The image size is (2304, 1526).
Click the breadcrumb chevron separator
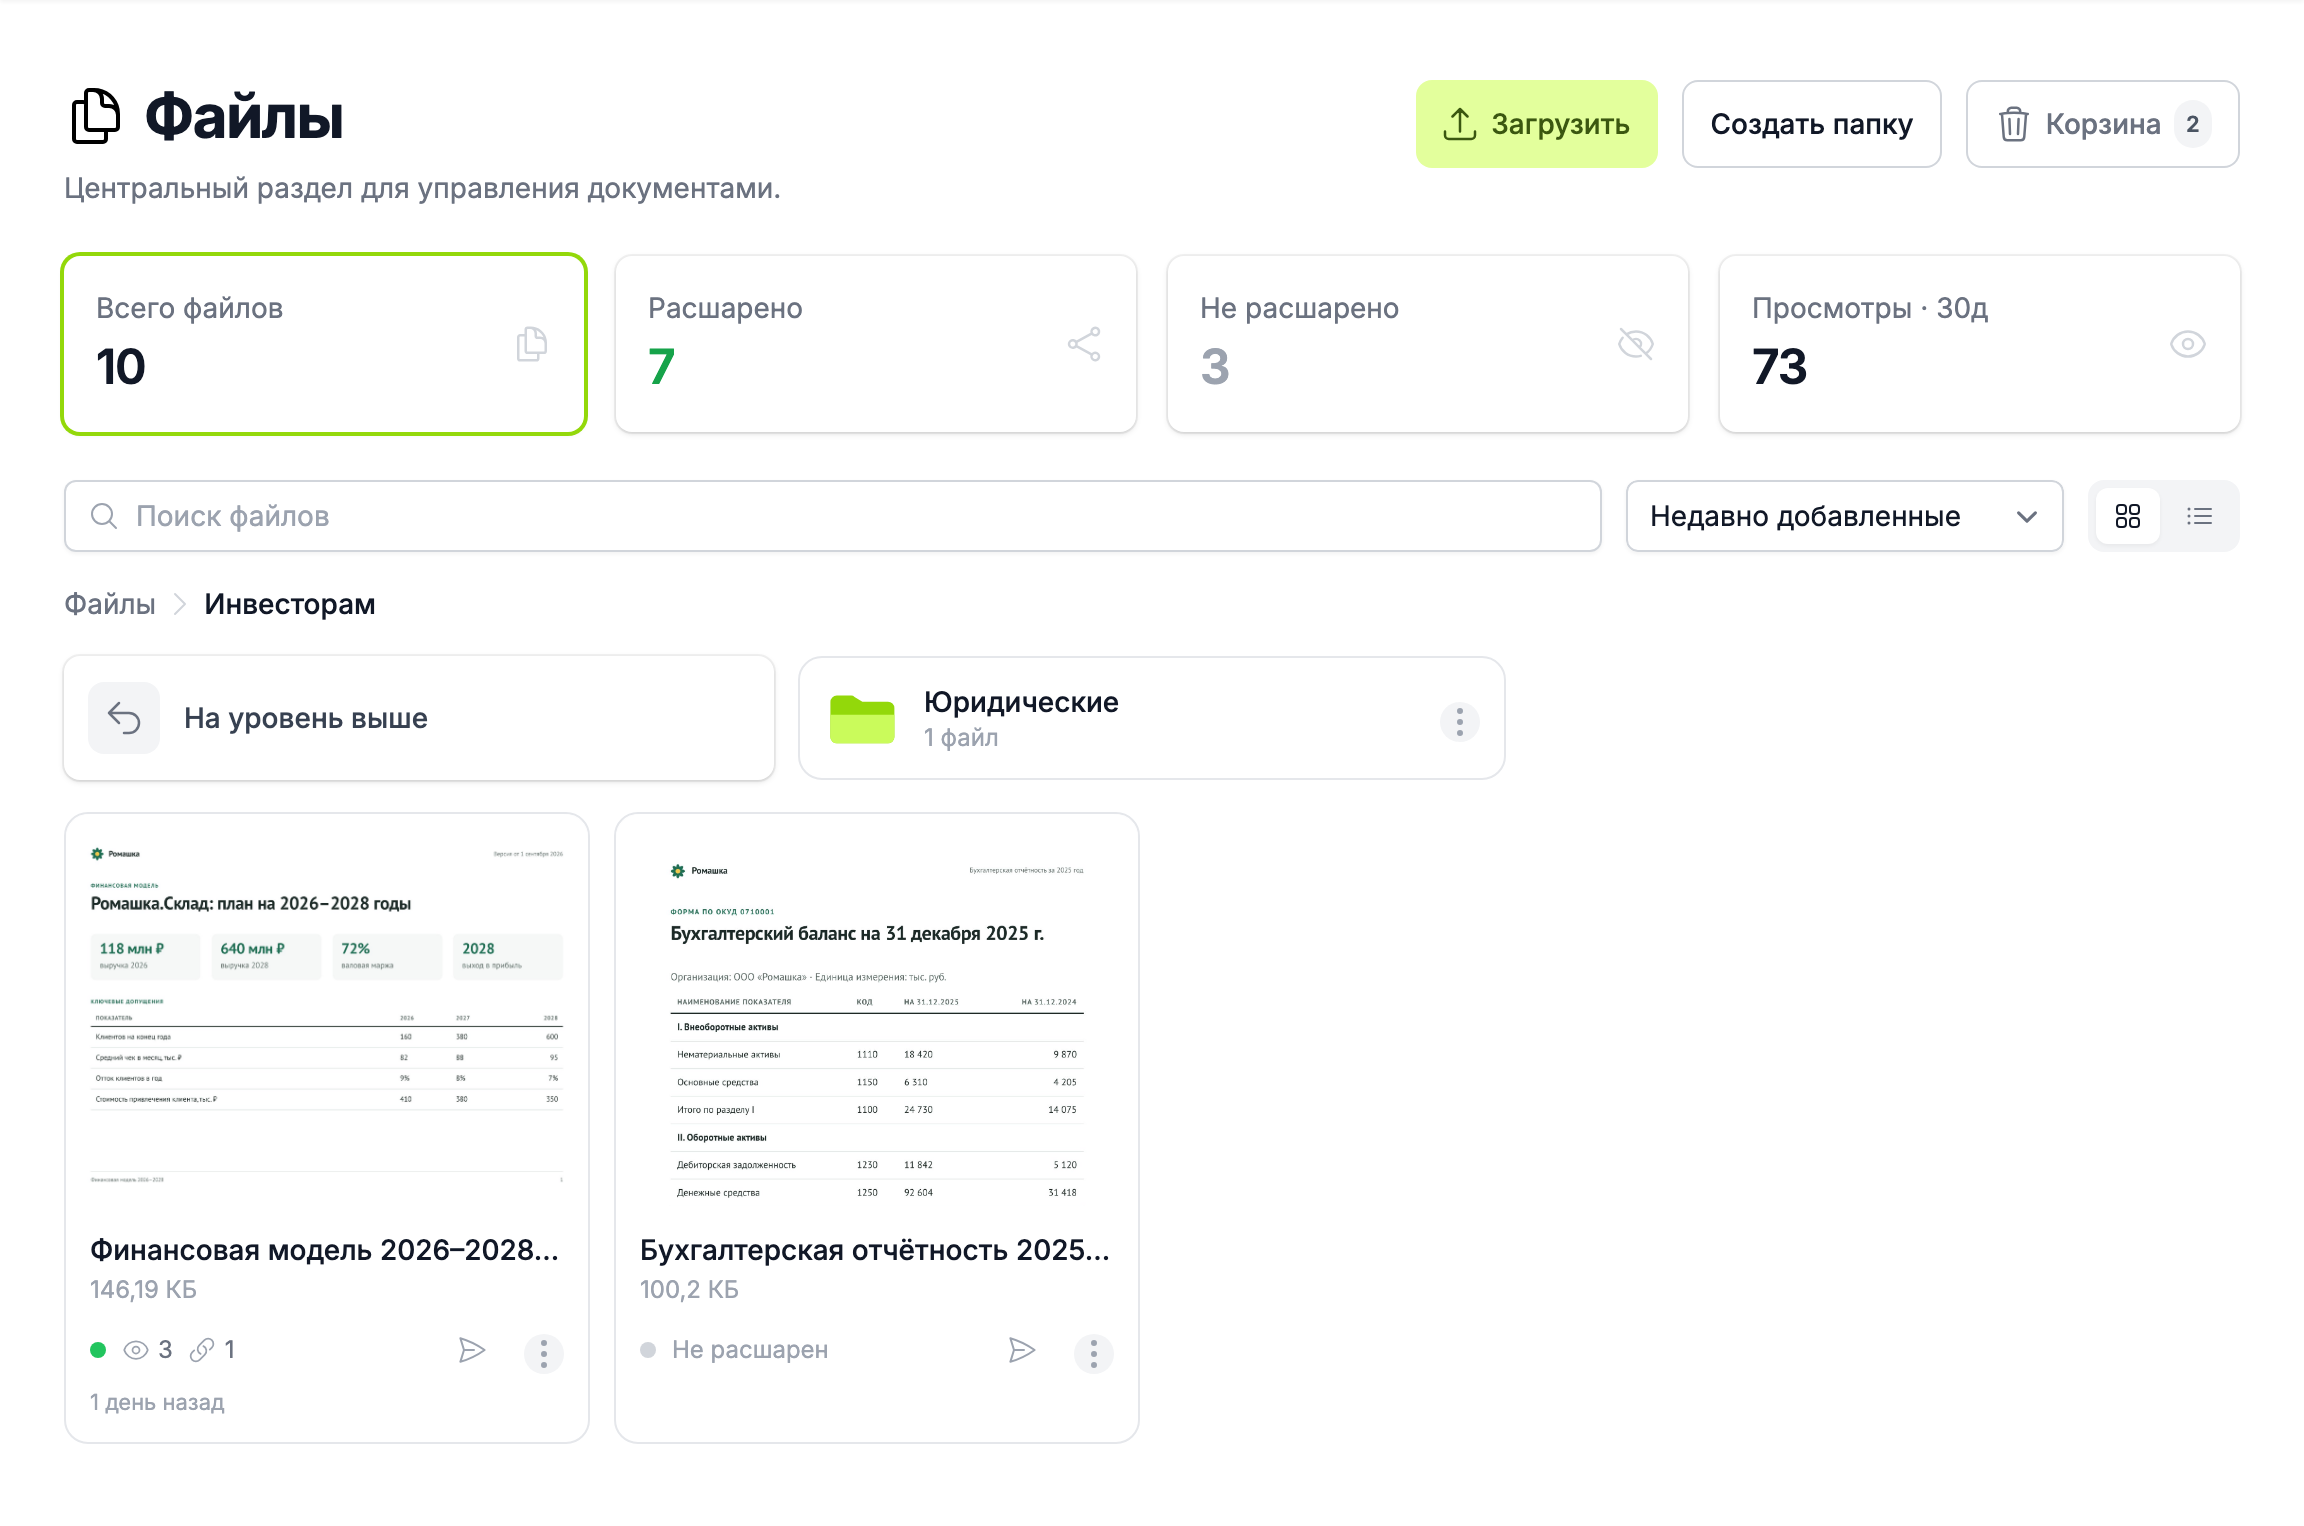point(180,604)
